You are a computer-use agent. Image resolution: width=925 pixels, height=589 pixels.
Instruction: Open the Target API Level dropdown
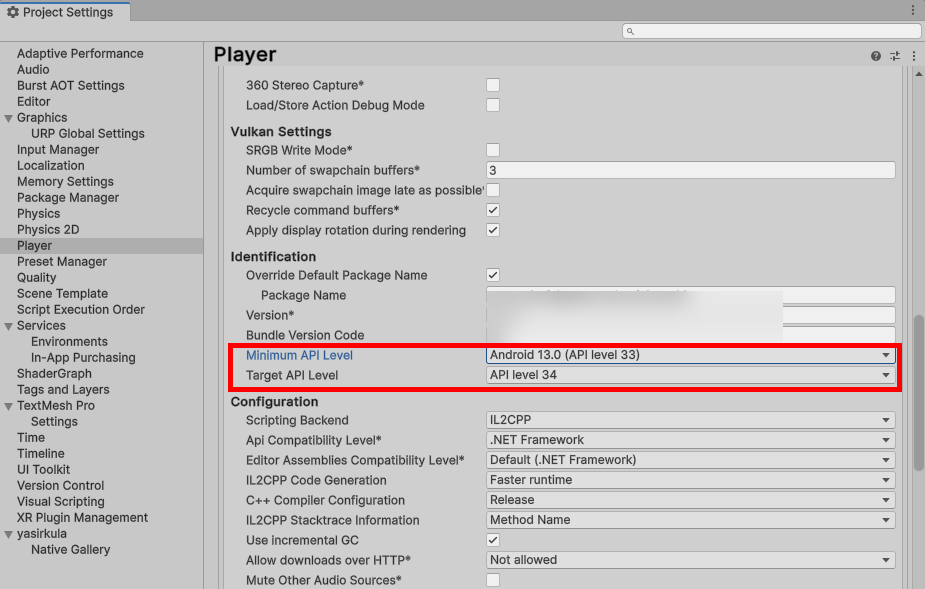click(690, 375)
